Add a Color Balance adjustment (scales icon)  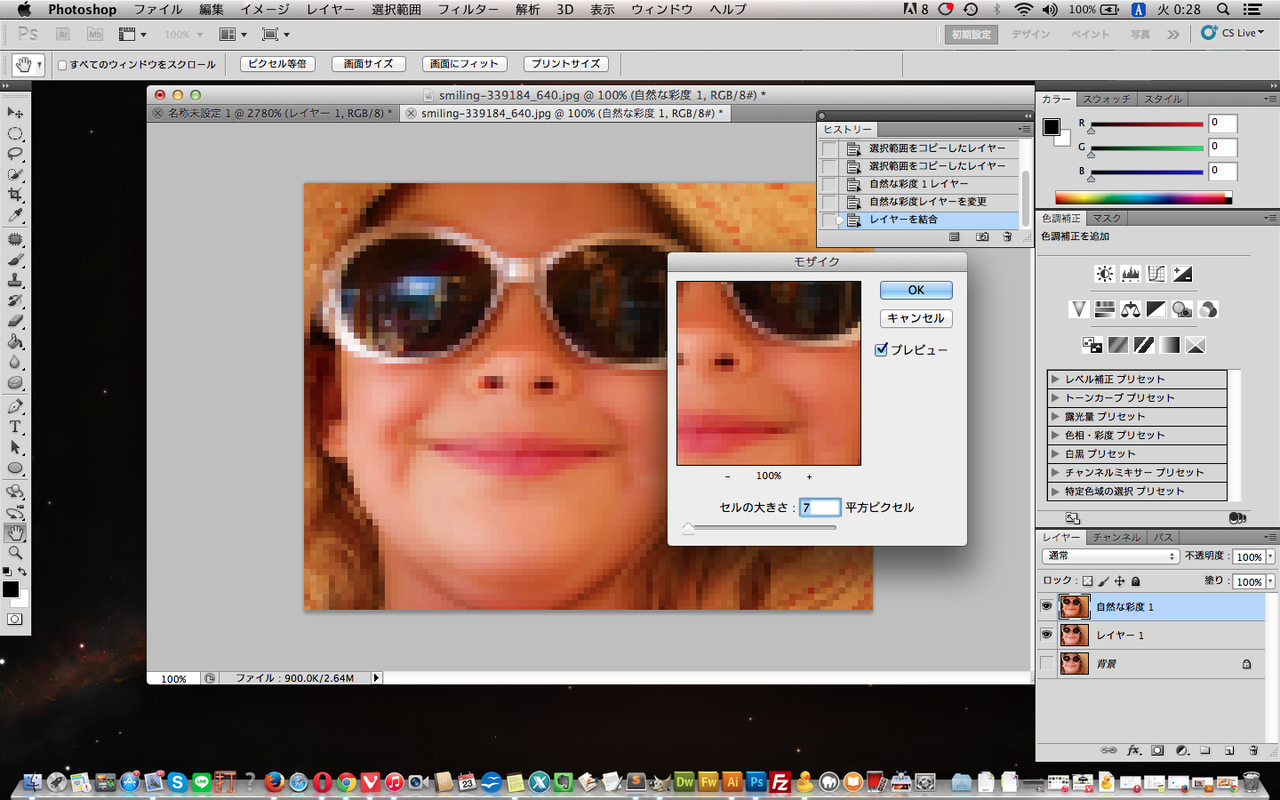1131,309
